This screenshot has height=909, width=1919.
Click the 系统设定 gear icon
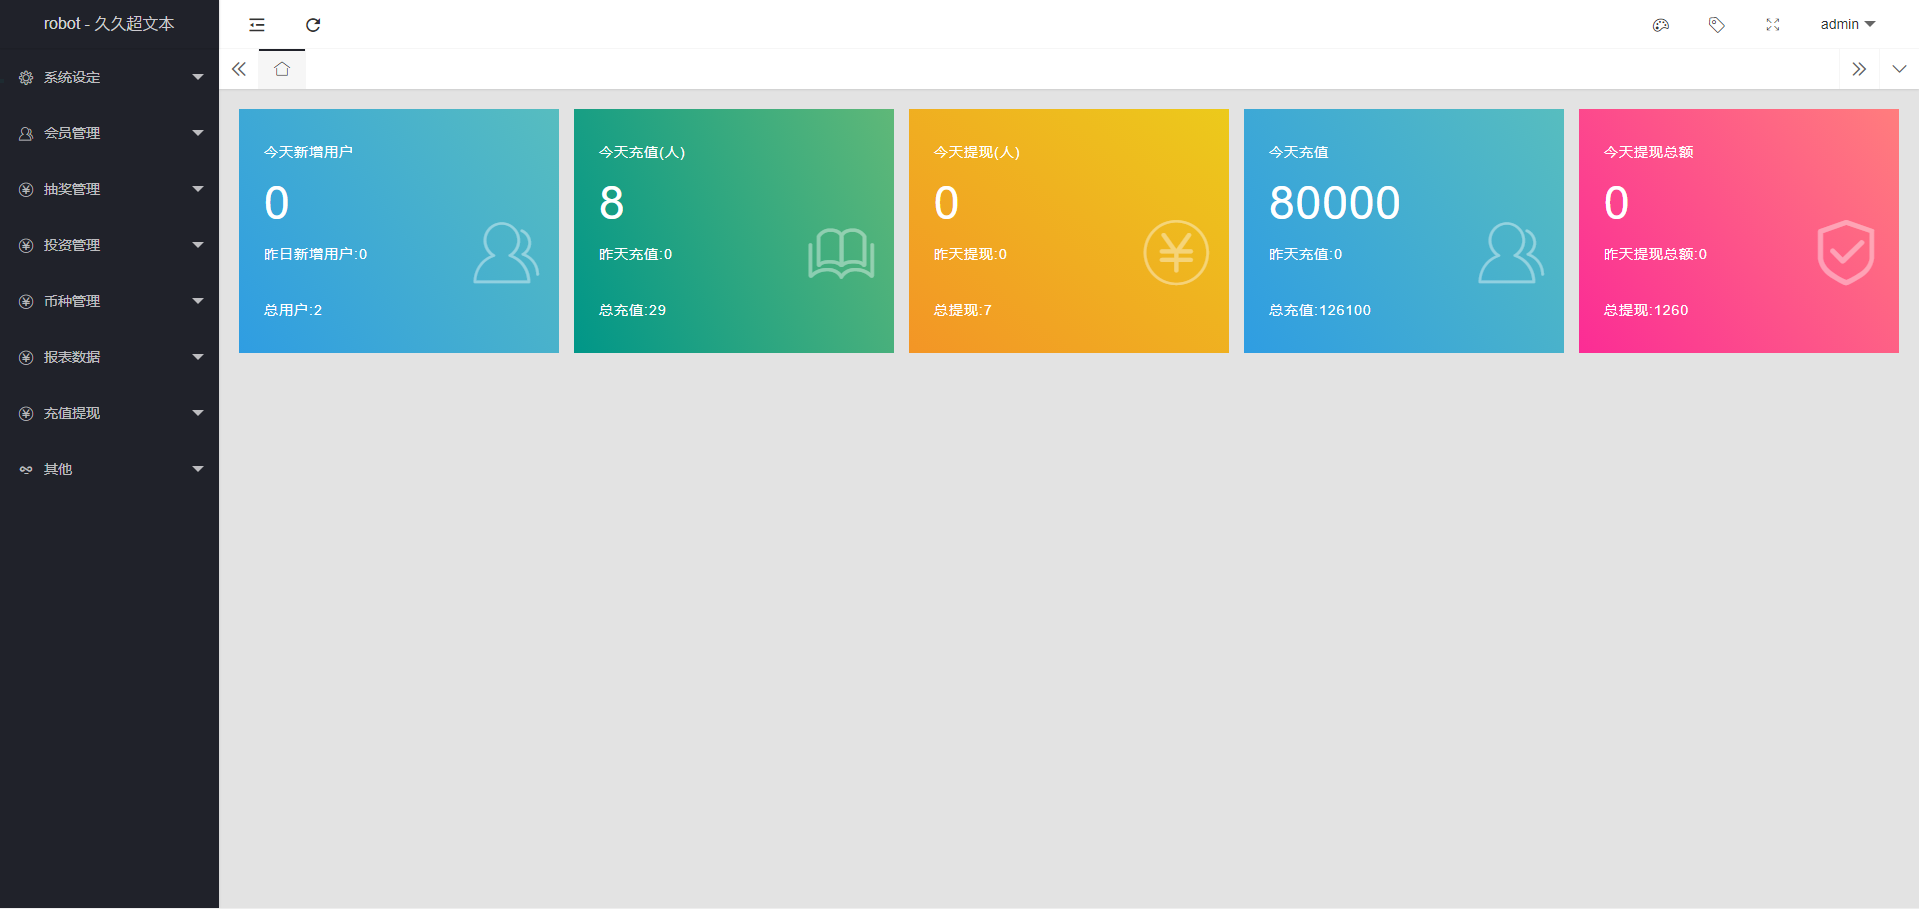pos(26,77)
